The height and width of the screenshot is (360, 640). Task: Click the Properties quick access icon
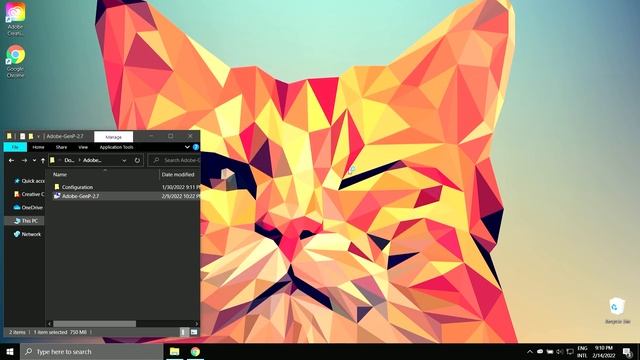coord(22,136)
